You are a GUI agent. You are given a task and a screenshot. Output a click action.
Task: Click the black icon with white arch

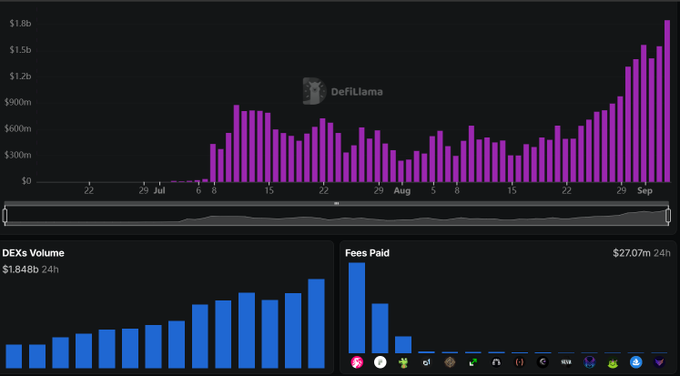[x=496, y=362]
